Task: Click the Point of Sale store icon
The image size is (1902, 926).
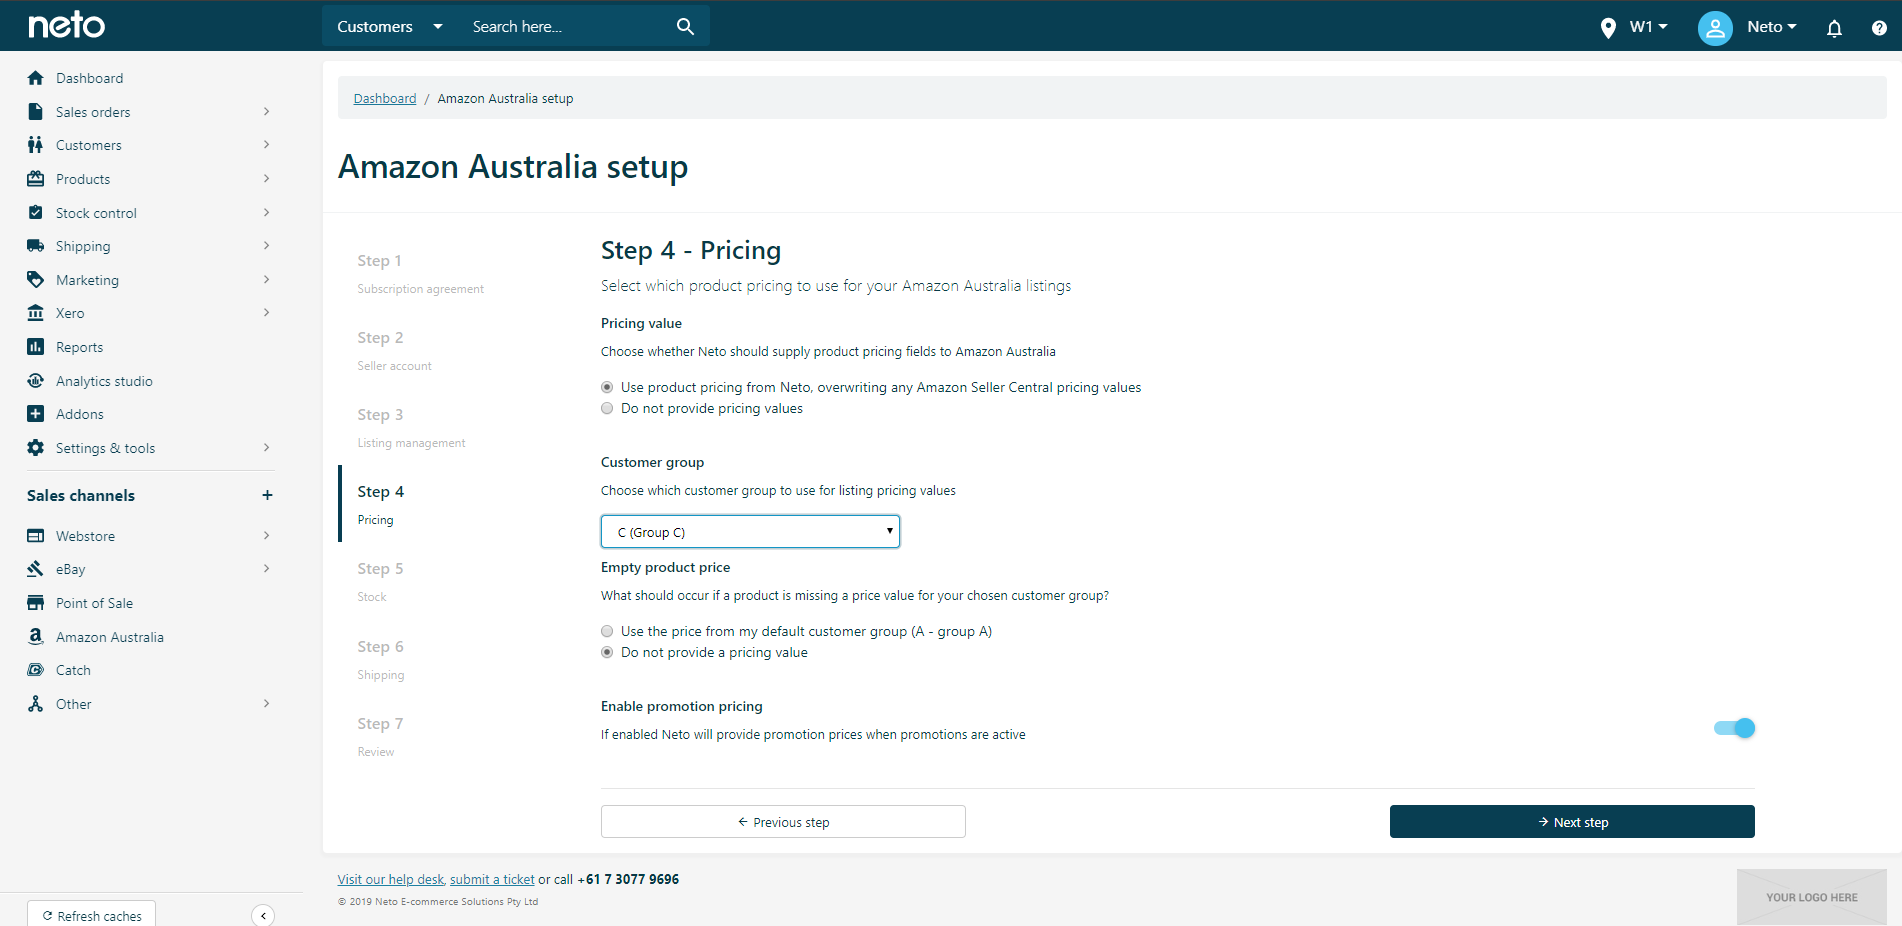Action: click(36, 603)
